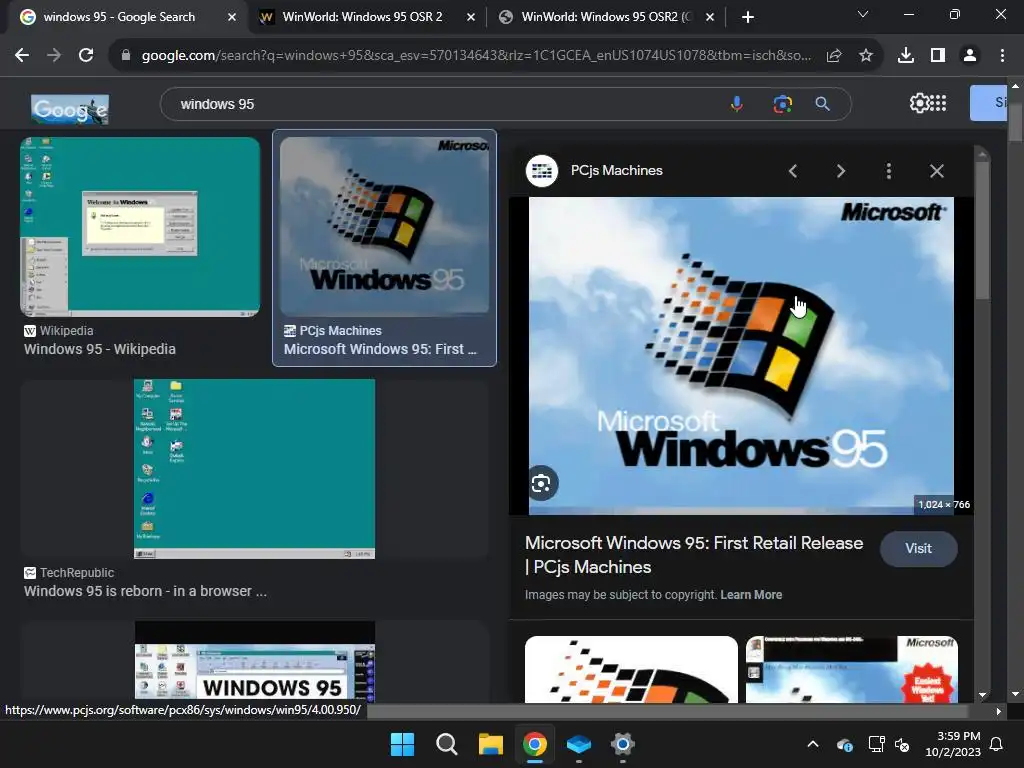Click the preview panel scrollbar thumb
Image resolution: width=1024 pixels, height=768 pixels.
coord(982,230)
